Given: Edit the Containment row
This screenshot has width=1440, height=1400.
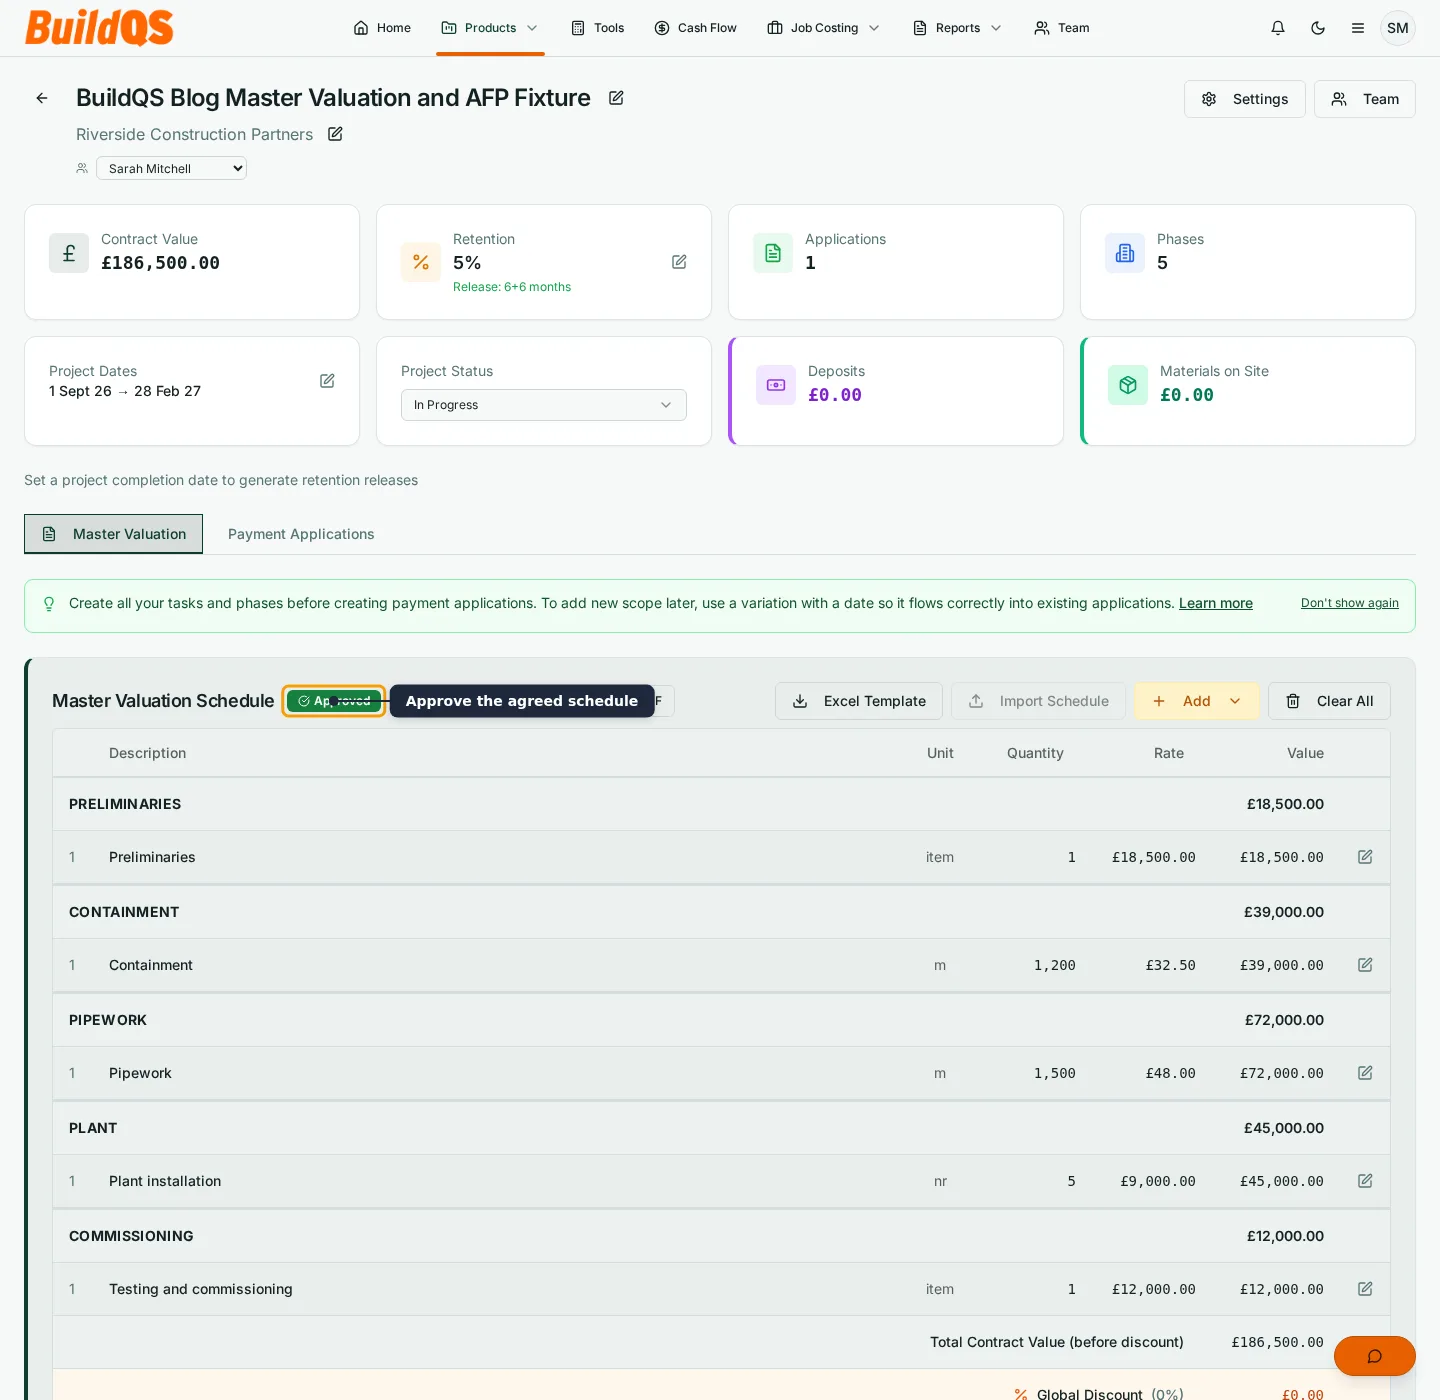Looking at the screenshot, I should pyautogui.click(x=1365, y=965).
